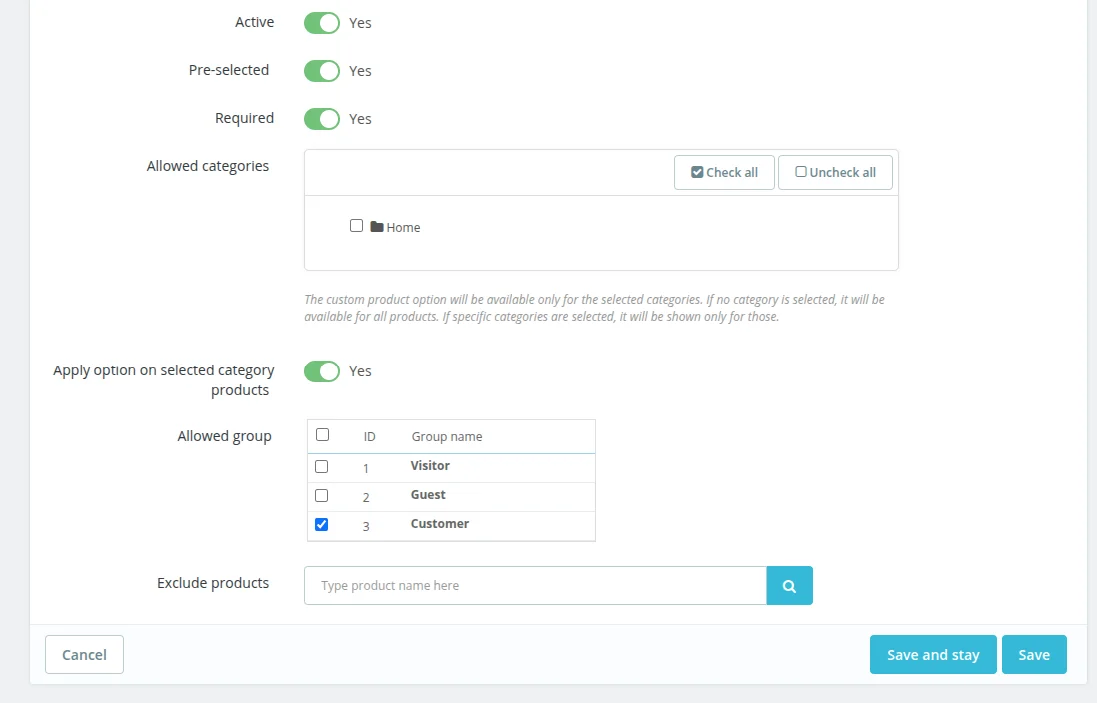Click the Check all button
Screen dimensions: 1097x703
724,171
